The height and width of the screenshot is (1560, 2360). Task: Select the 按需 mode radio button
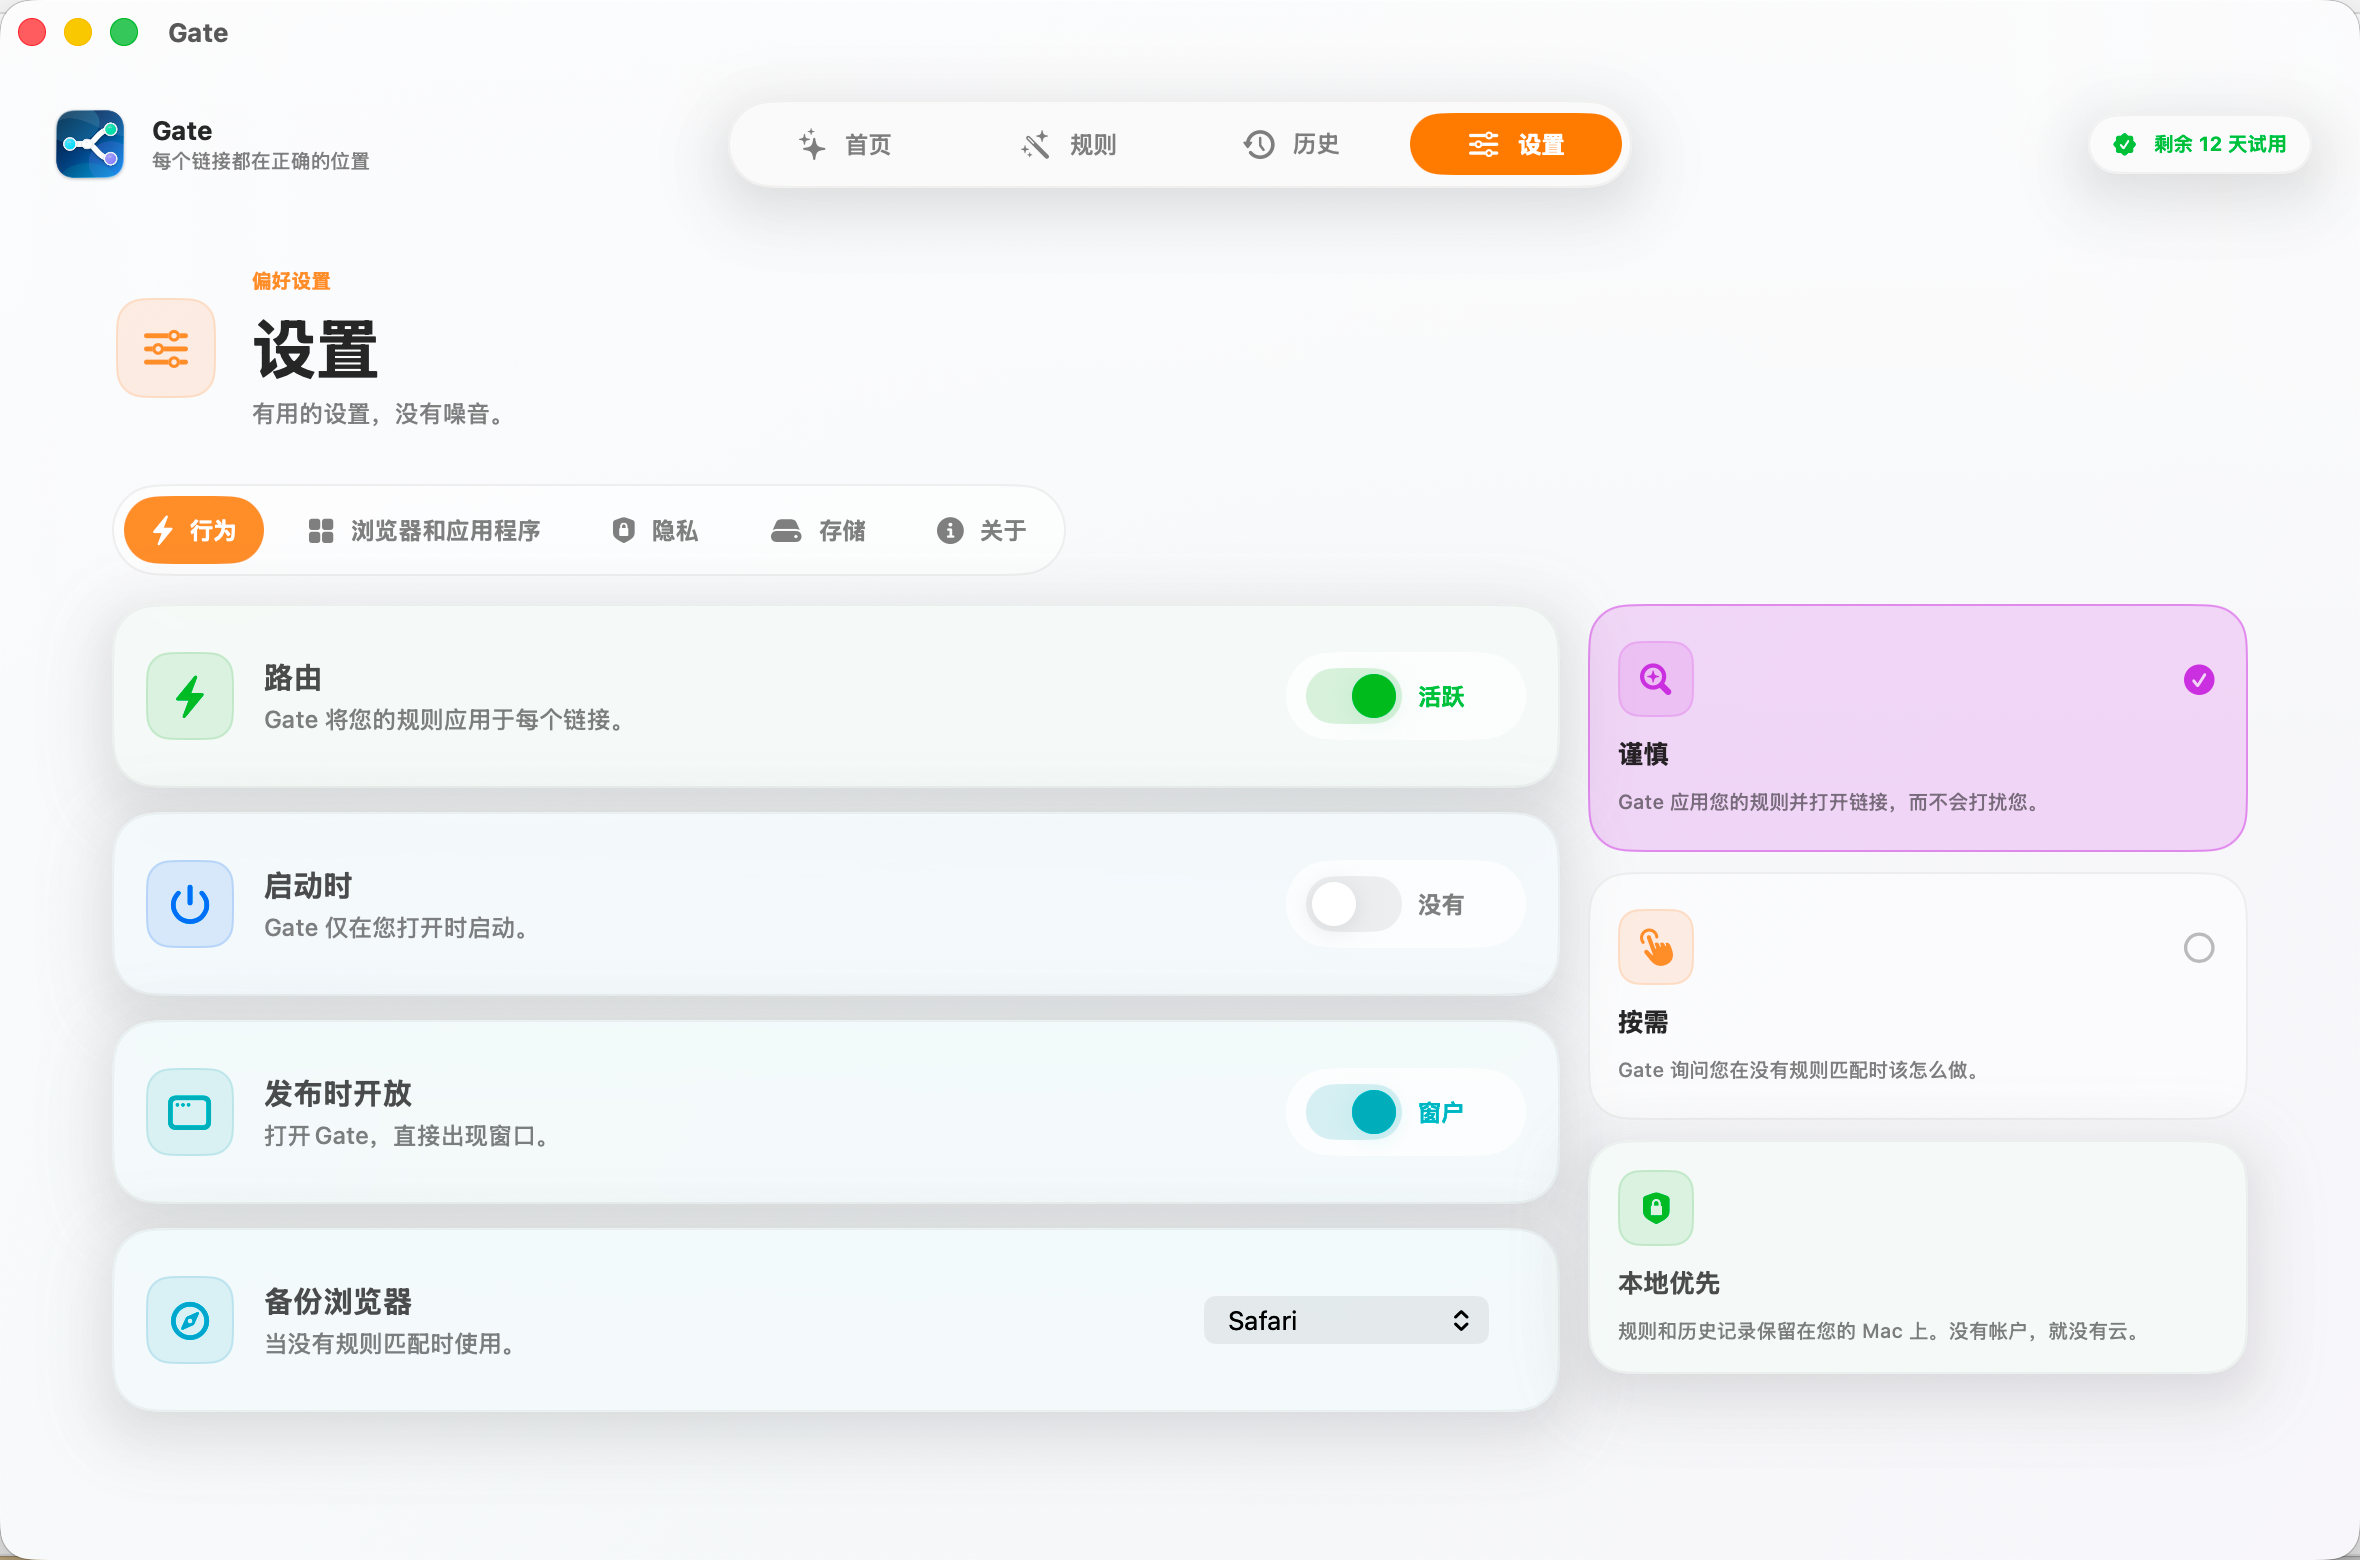[2199, 948]
